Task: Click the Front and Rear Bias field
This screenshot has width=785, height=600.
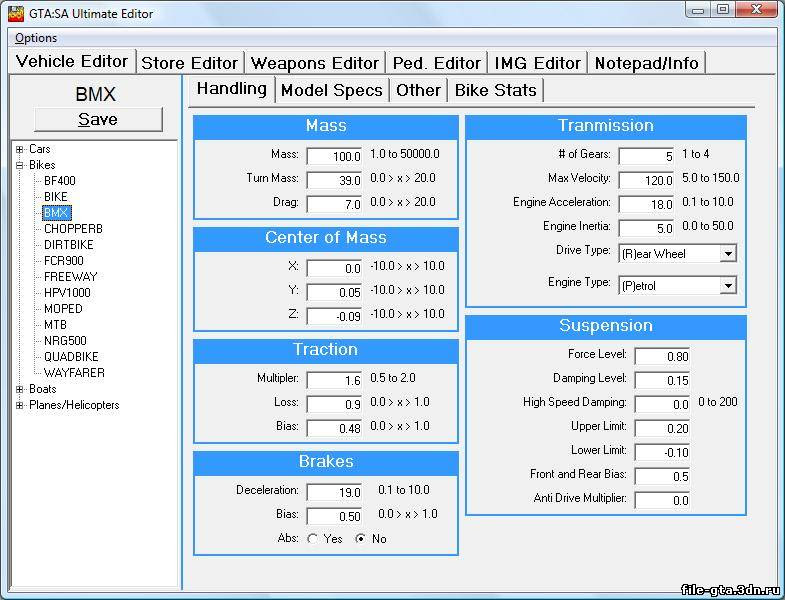Action: [662, 477]
